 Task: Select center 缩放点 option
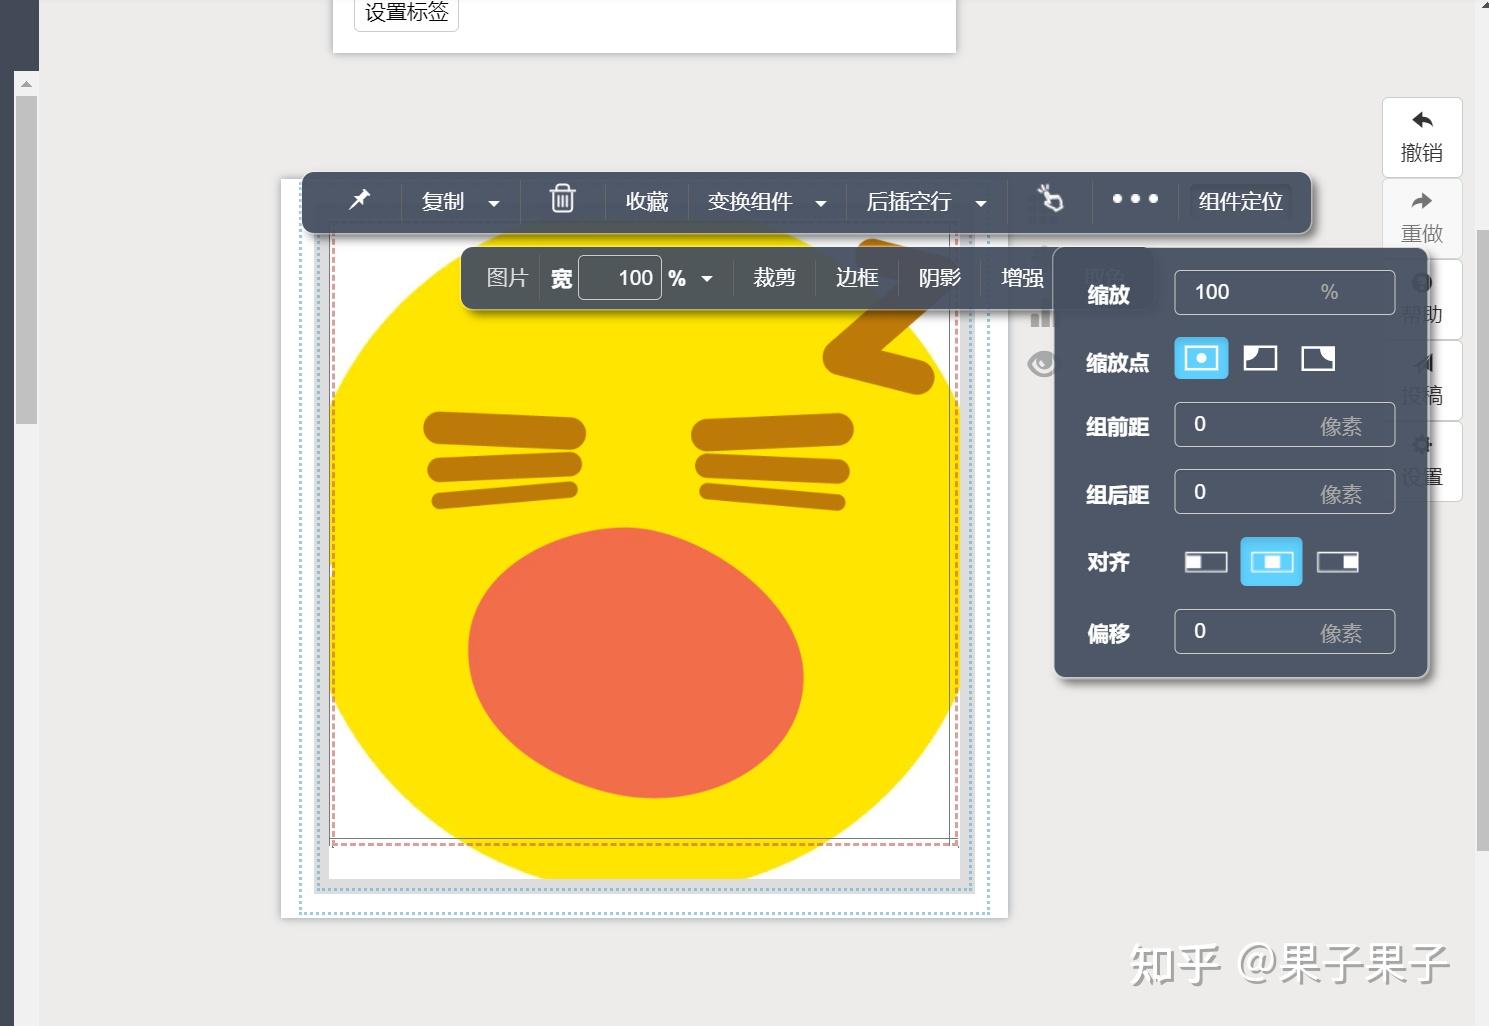pyautogui.click(x=1201, y=358)
